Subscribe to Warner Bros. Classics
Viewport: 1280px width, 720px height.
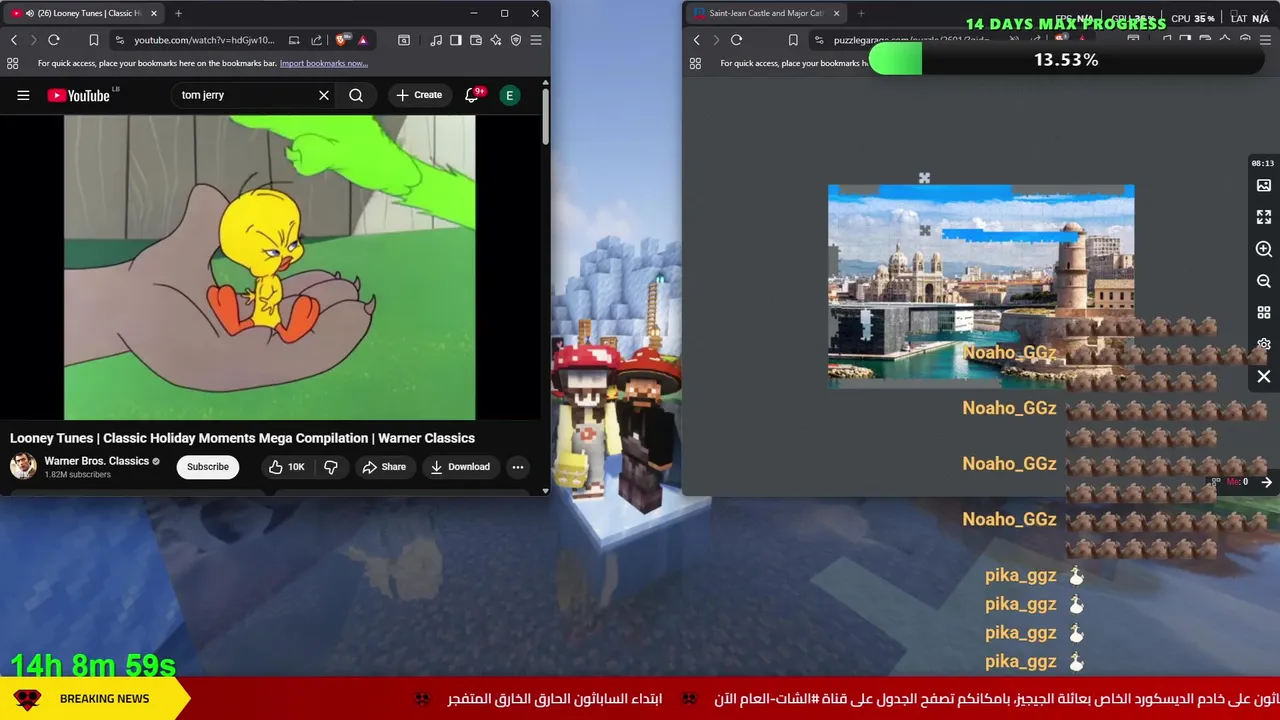coord(208,467)
